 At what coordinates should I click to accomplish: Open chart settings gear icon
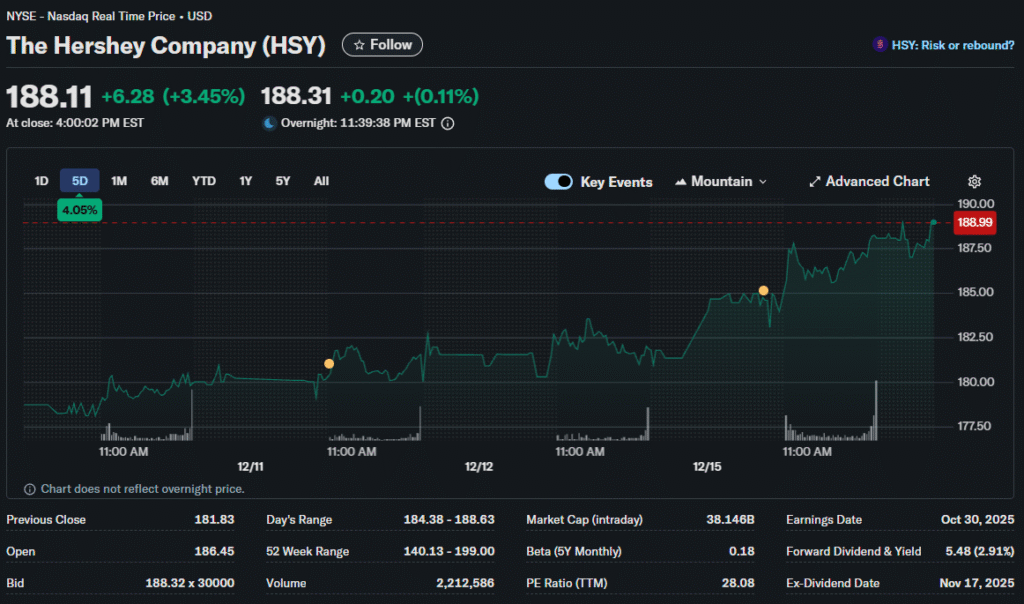(x=974, y=182)
